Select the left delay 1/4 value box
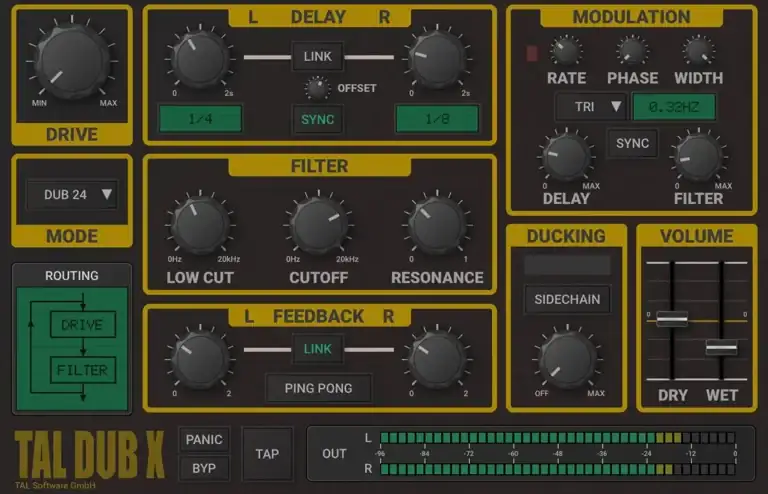This screenshot has width=768, height=494. [200, 118]
